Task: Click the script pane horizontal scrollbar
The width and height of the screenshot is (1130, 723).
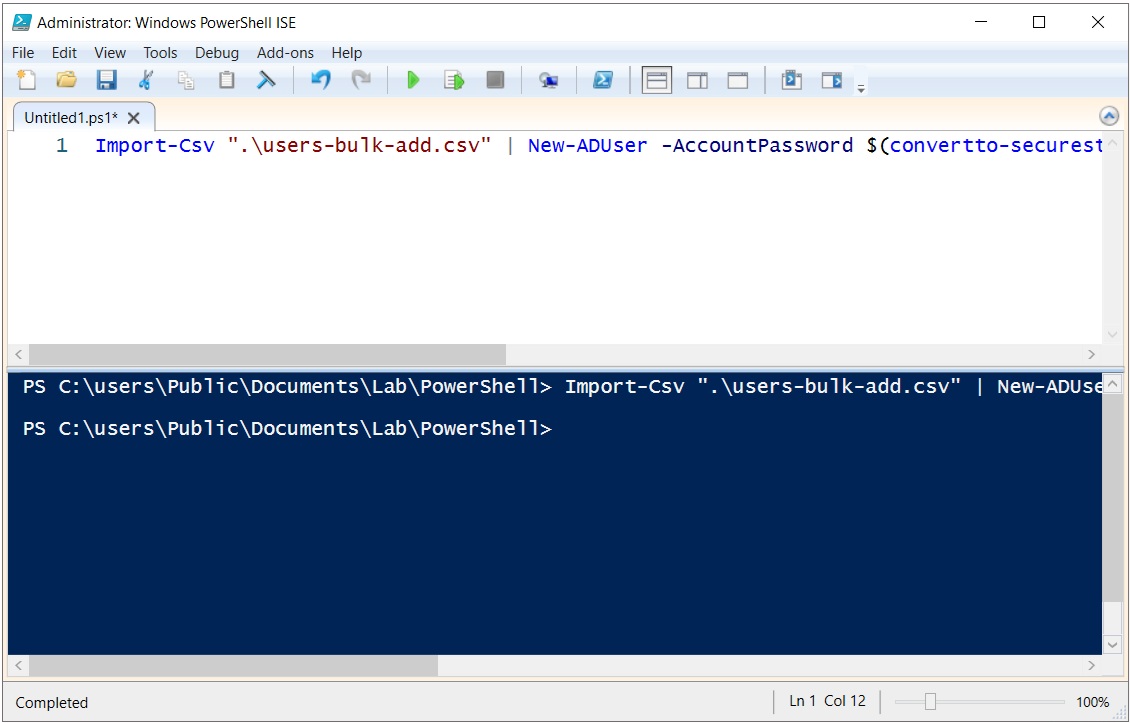Action: [267, 355]
